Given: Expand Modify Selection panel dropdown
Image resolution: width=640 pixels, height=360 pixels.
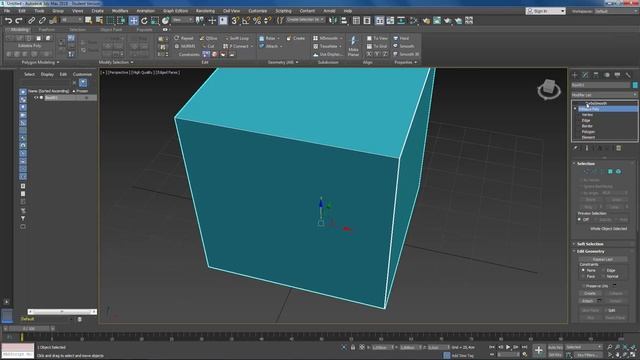Looking at the screenshot, I should click(x=116, y=62).
